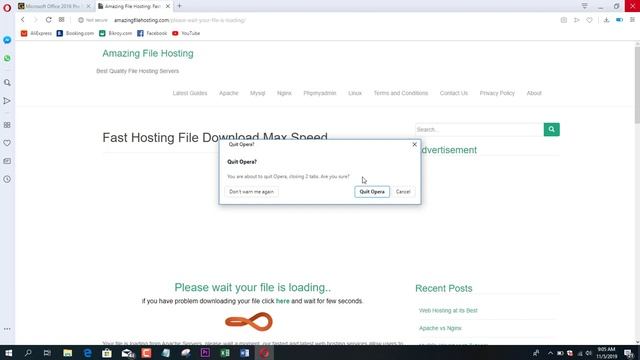Screen dimensions: 640x360
Task: Click the site search field
Action: [480, 129]
